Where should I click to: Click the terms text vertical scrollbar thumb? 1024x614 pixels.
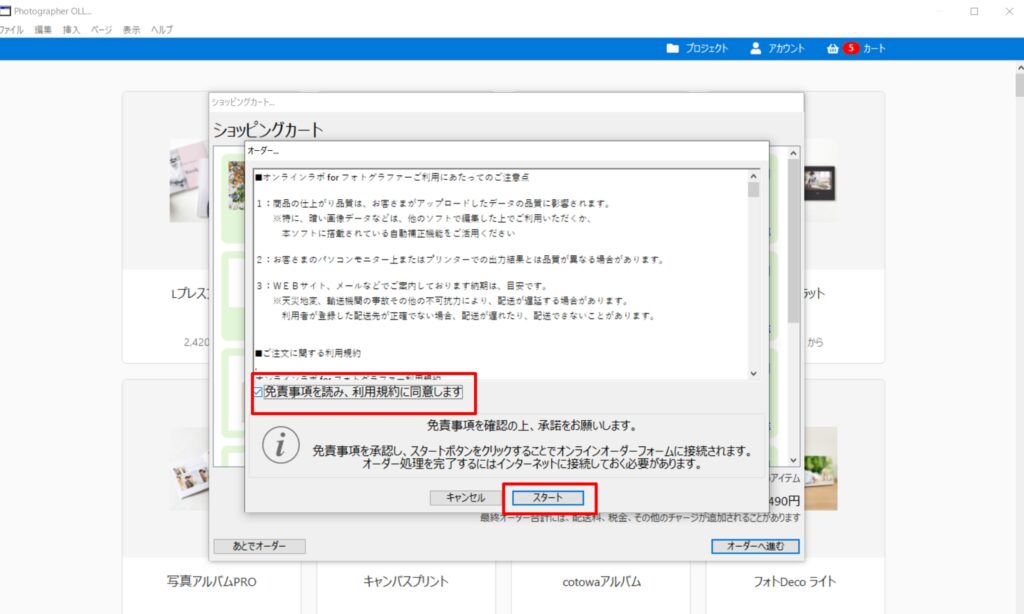point(753,190)
